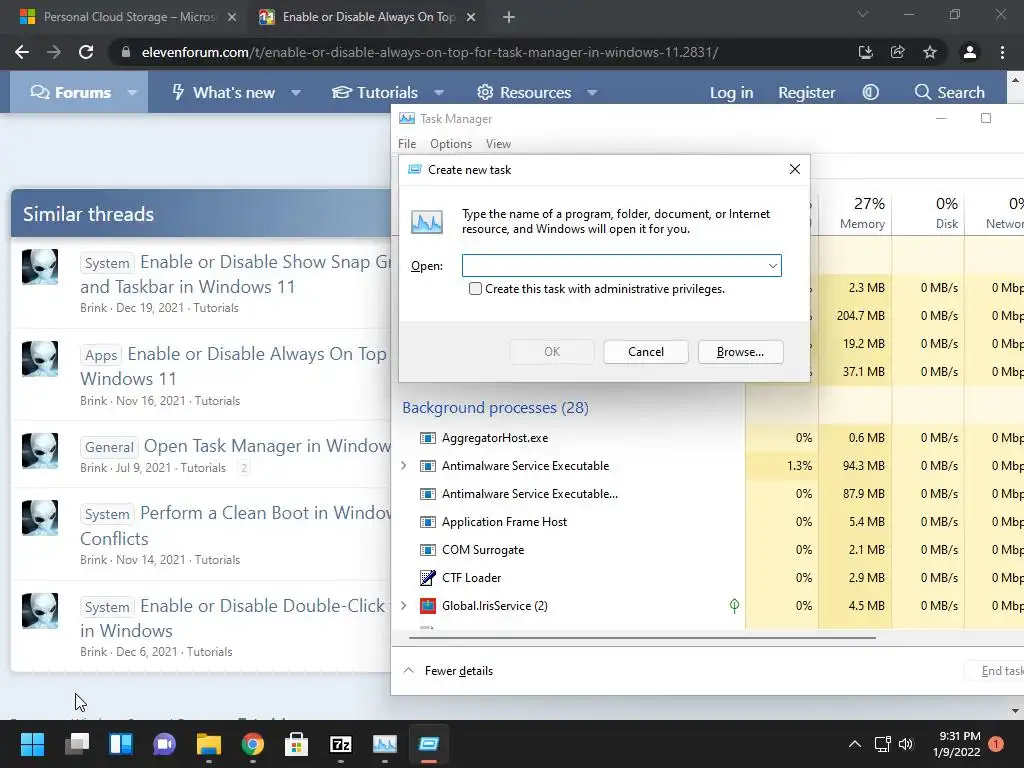Image resolution: width=1024 pixels, height=768 pixels.
Task: Expand the Tutorials dropdown arrow
Action: [x=439, y=93]
